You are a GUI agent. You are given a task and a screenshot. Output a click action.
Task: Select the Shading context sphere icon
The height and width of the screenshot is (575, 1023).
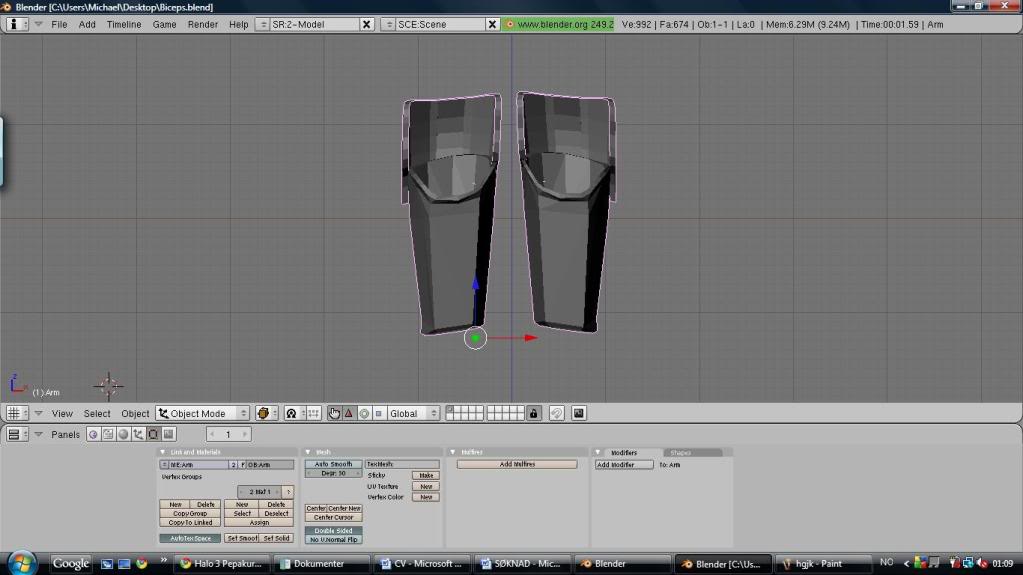tap(123, 434)
